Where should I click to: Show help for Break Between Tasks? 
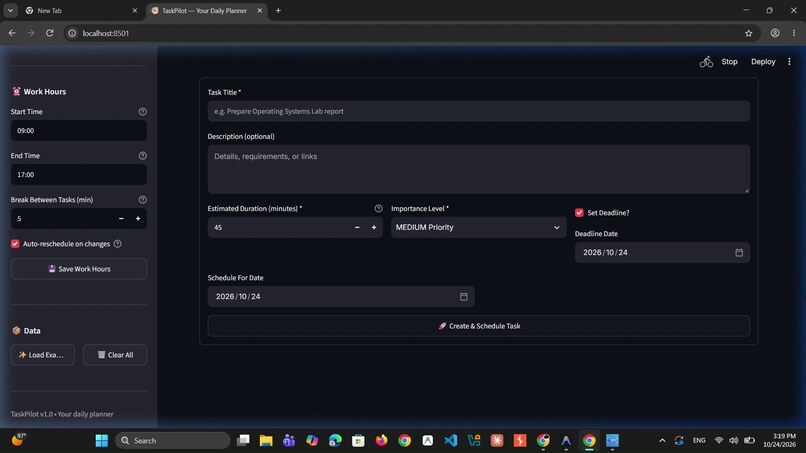click(x=142, y=200)
